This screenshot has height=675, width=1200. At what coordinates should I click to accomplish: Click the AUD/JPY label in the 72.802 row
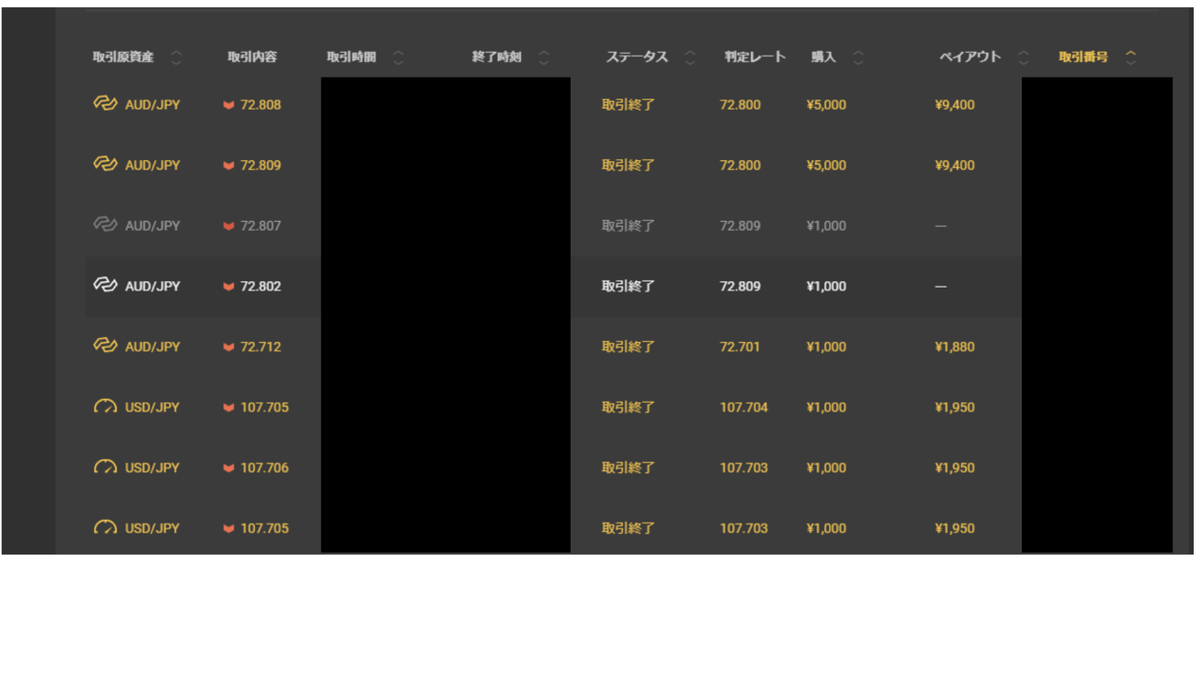[153, 286]
